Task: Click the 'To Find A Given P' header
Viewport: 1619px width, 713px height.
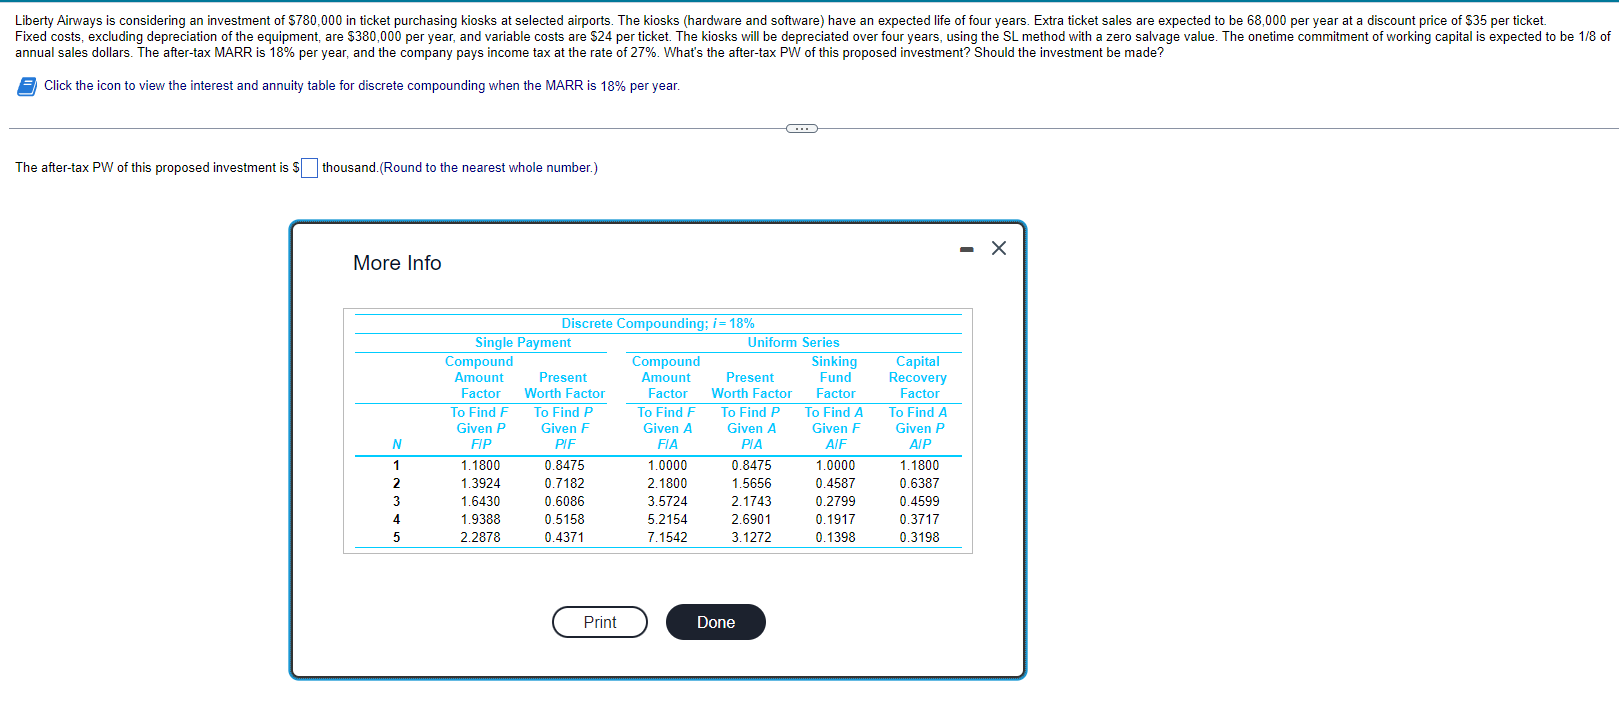Action: pyautogui.click(x=918, y=420)
